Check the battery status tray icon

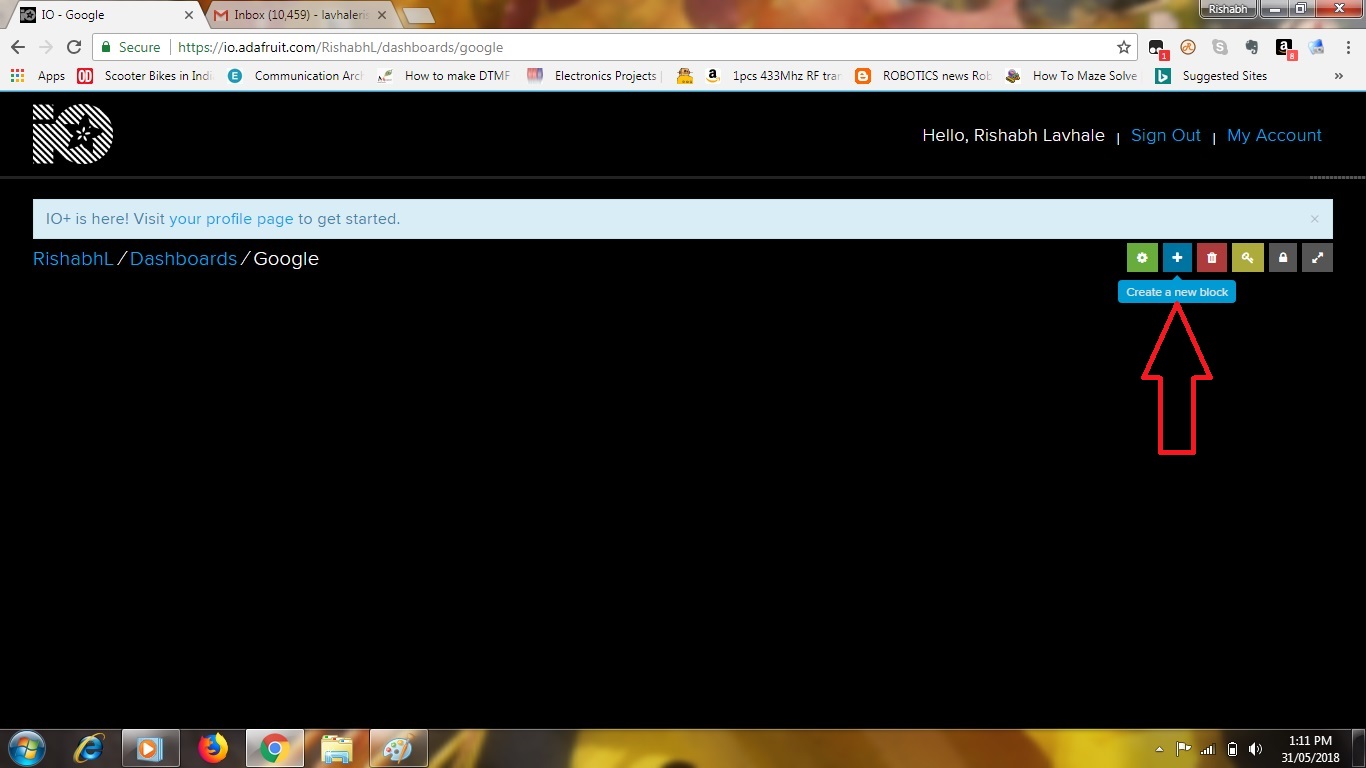pyautogui.click(x=1232, y=749)
